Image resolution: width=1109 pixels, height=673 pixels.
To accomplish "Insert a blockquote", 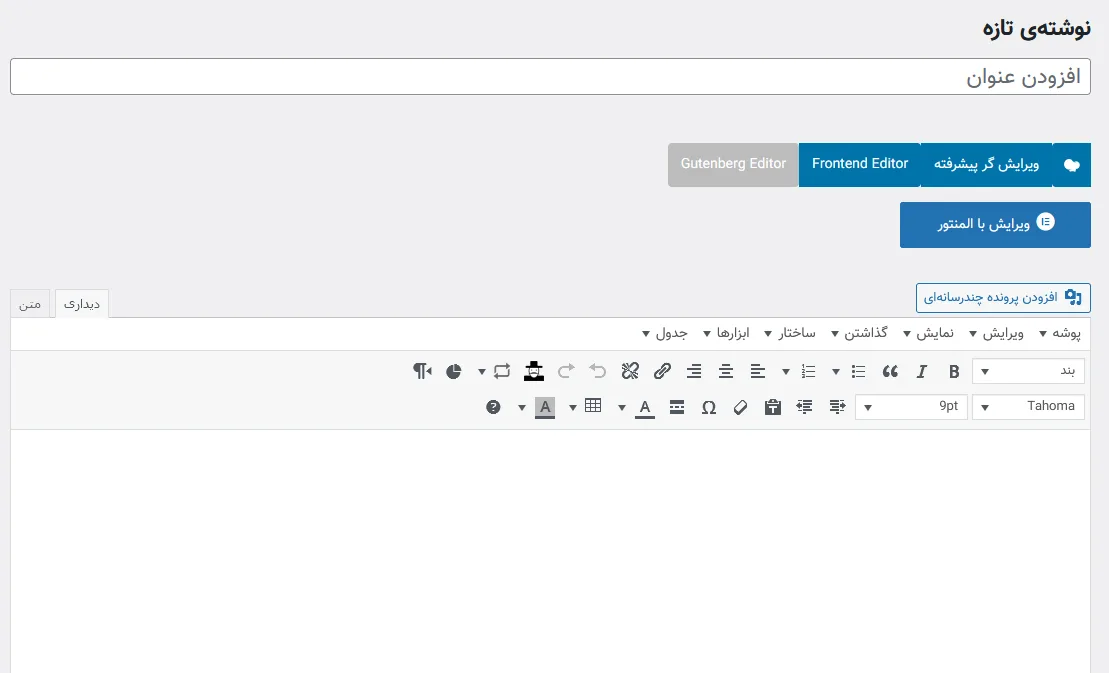I will pos(890,371).
